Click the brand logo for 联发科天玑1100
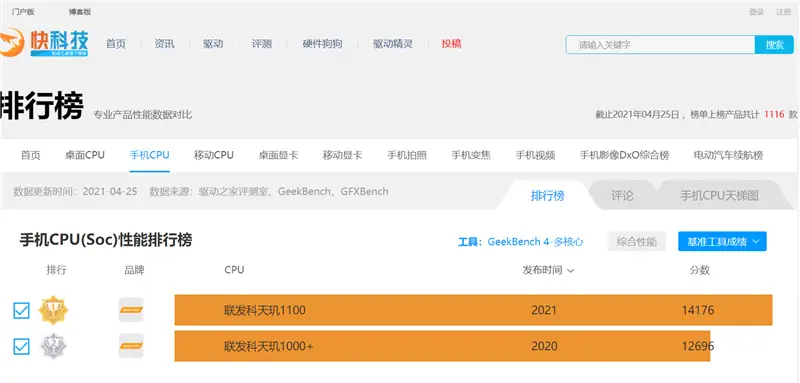This screenshot has height=383, width=800. 131,310
